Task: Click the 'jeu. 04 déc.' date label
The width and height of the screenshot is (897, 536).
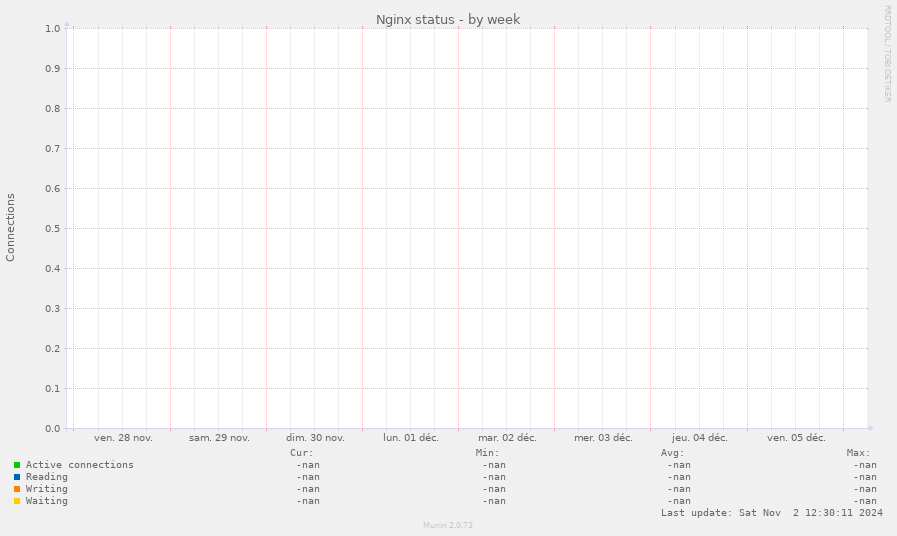Action: pos(700,438)
